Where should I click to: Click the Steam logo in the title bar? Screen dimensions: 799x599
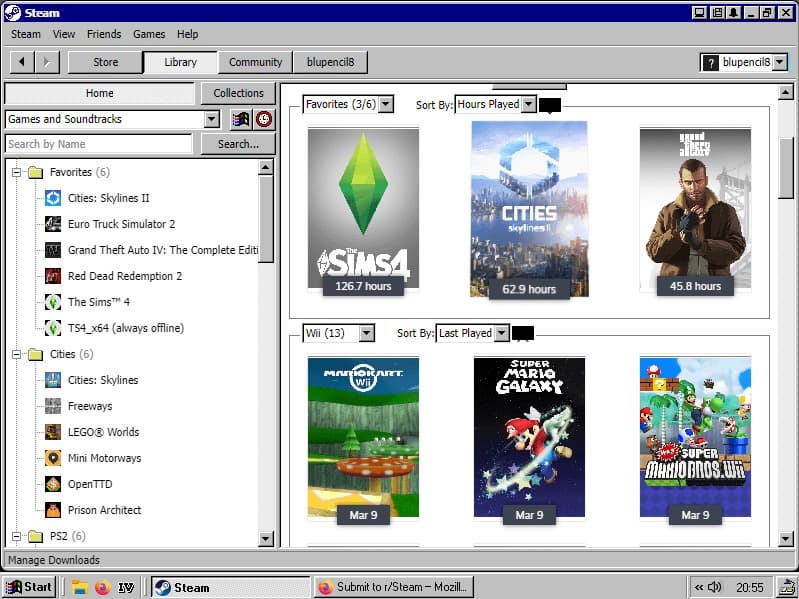tap(12, 12)
